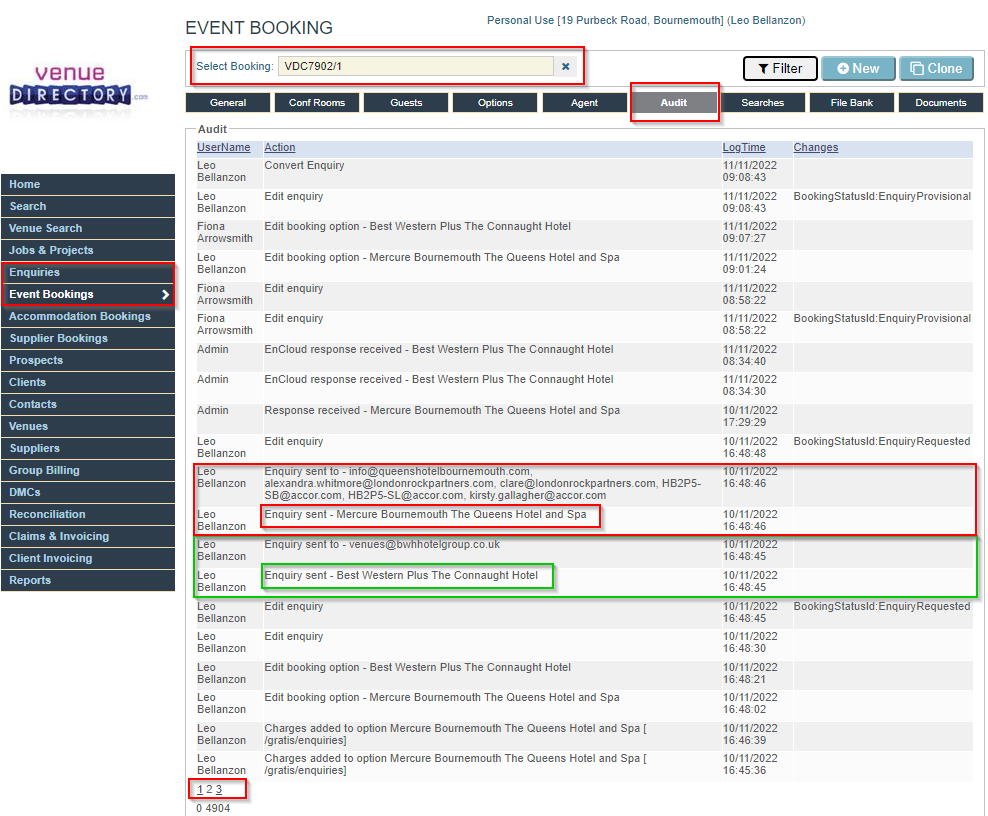Sort audit by LogTime column

pyautogui.click(x=744, y=147)
